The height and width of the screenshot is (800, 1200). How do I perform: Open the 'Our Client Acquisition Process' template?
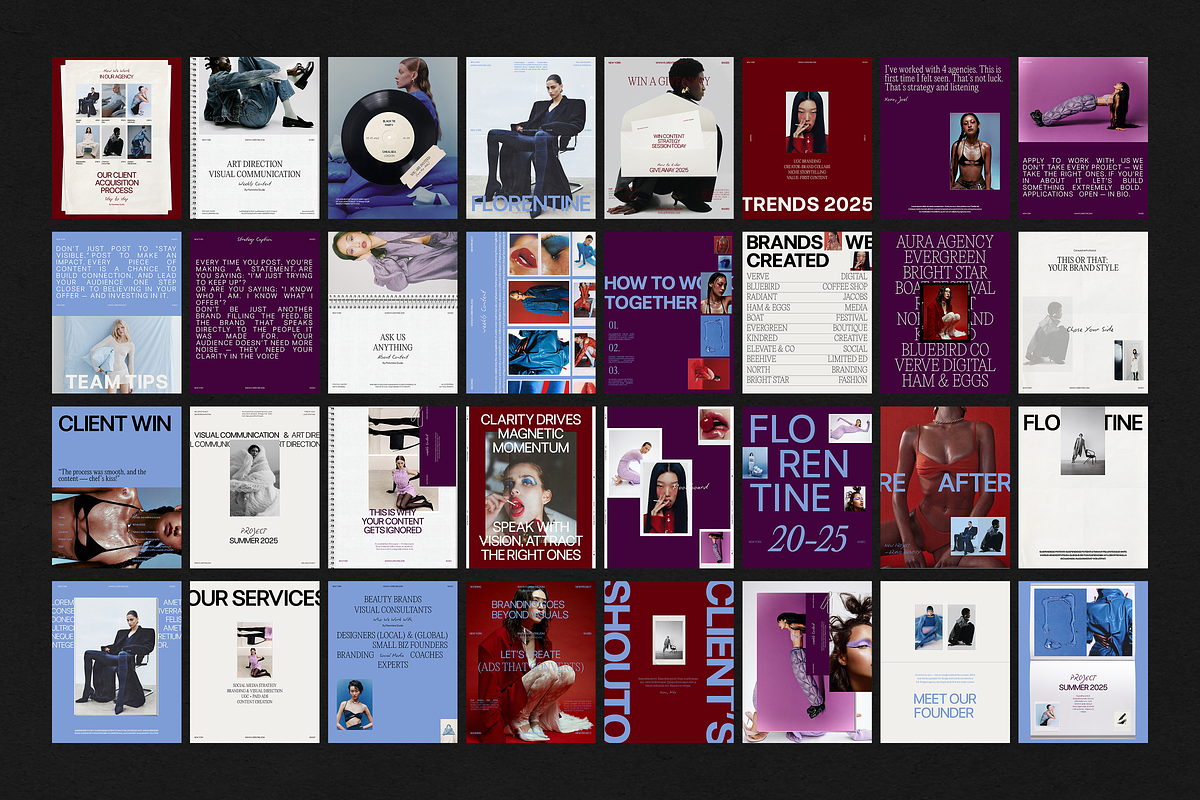click(117, 138)
